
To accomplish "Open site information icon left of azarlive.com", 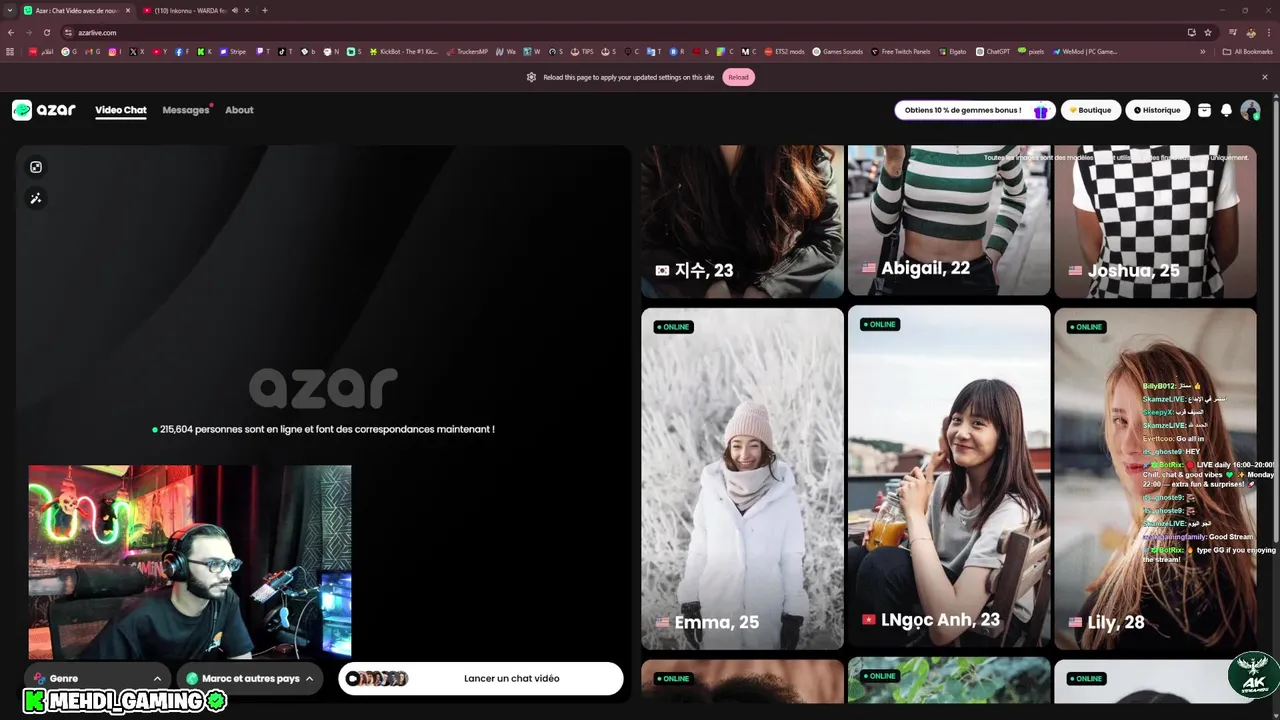I will [68, 32].
